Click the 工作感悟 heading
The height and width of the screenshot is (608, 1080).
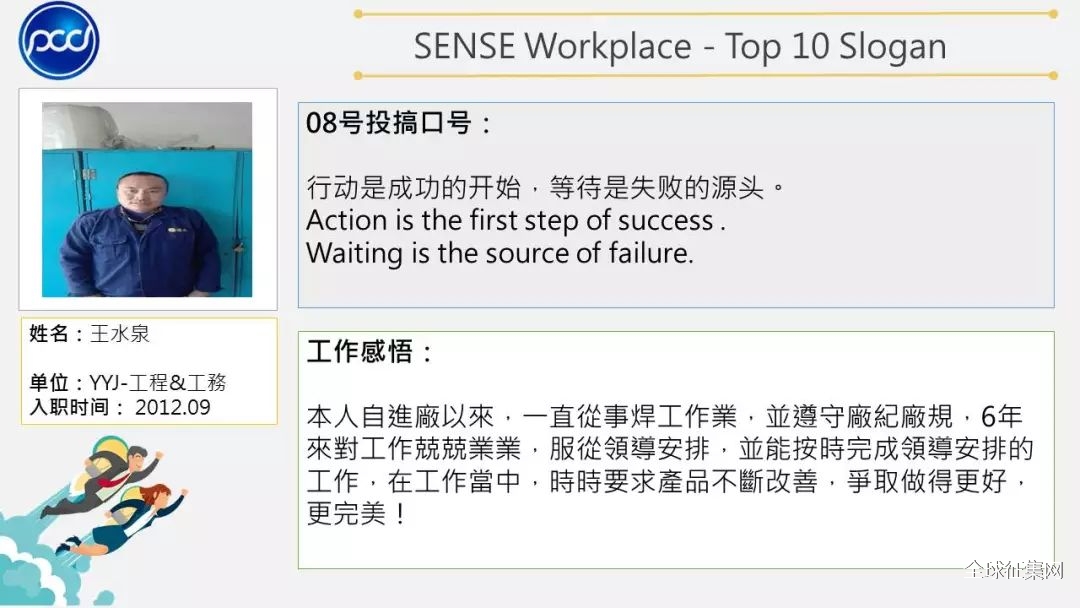tap(369, 351)
